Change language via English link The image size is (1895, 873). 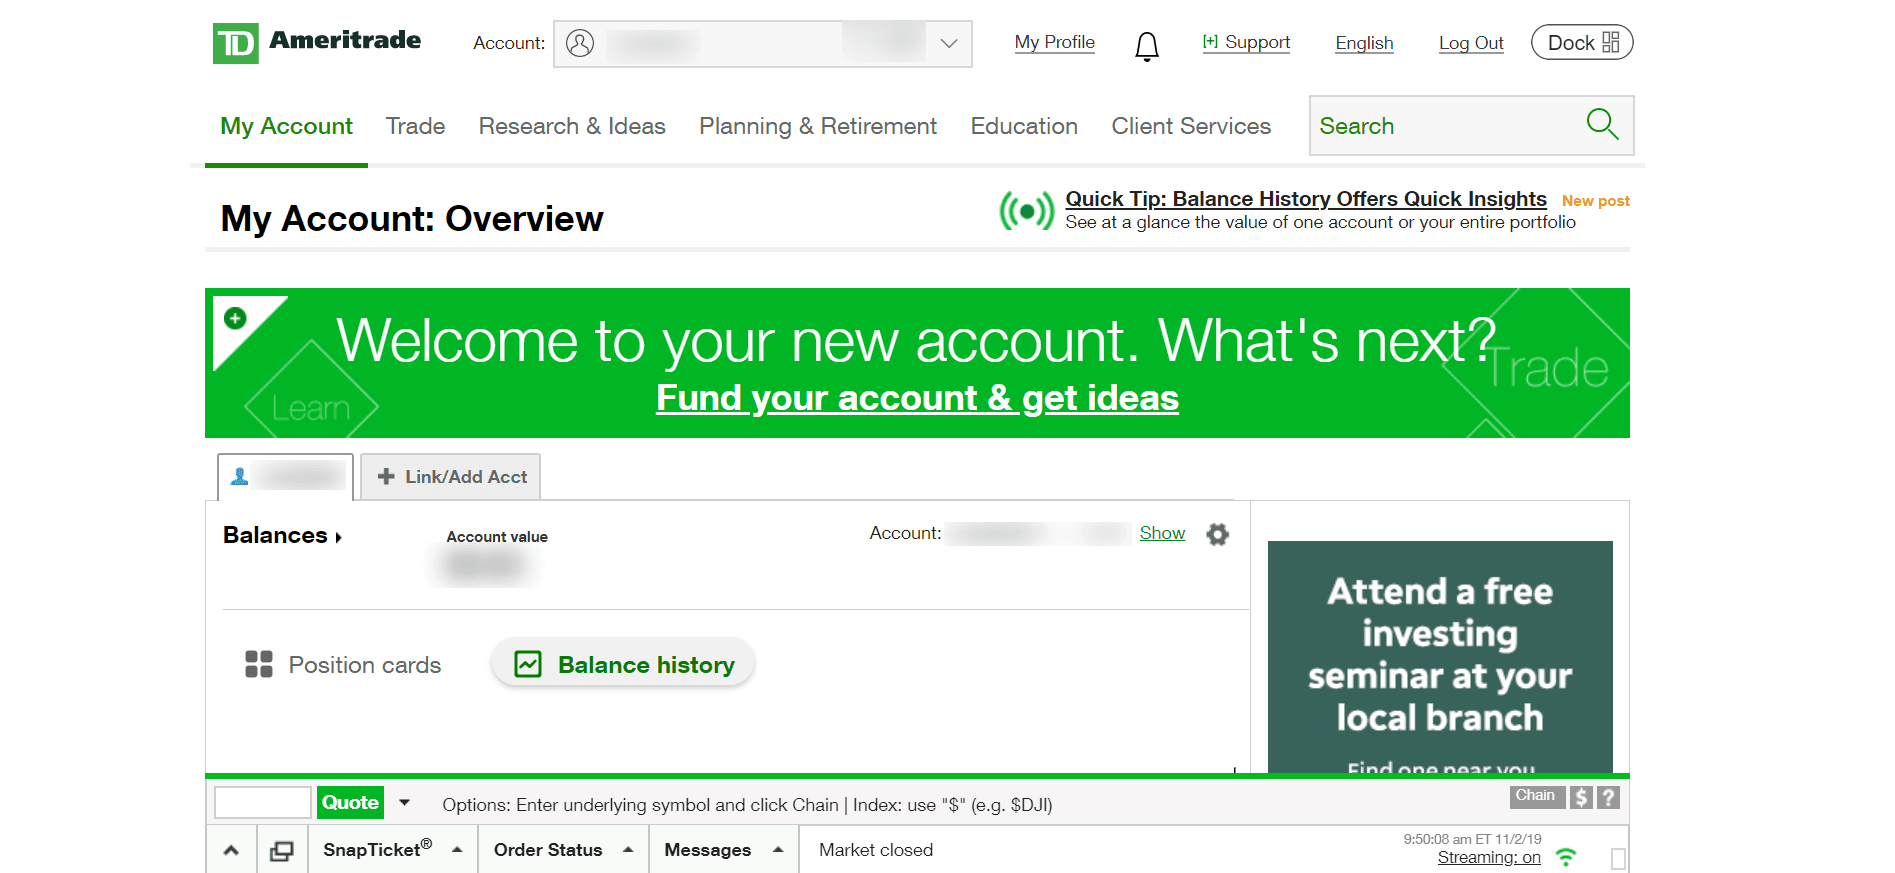point(1364,43)
